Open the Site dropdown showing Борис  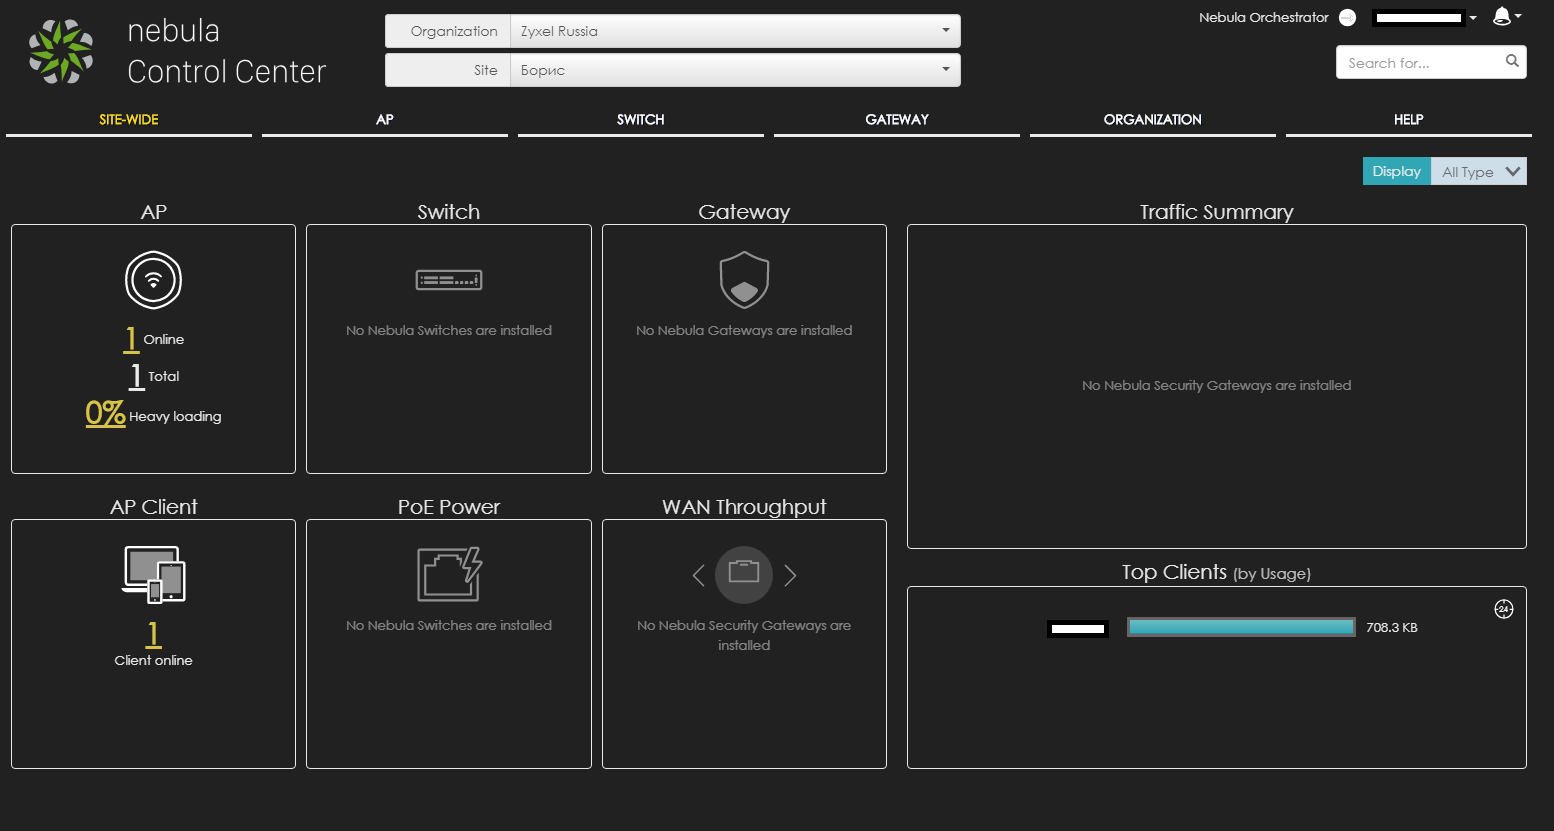735,70
